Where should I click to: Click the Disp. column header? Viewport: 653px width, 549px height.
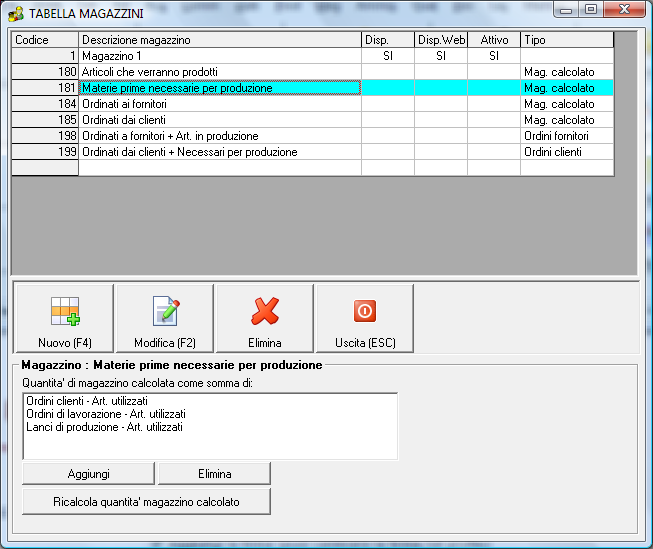(x=388, y=40)
